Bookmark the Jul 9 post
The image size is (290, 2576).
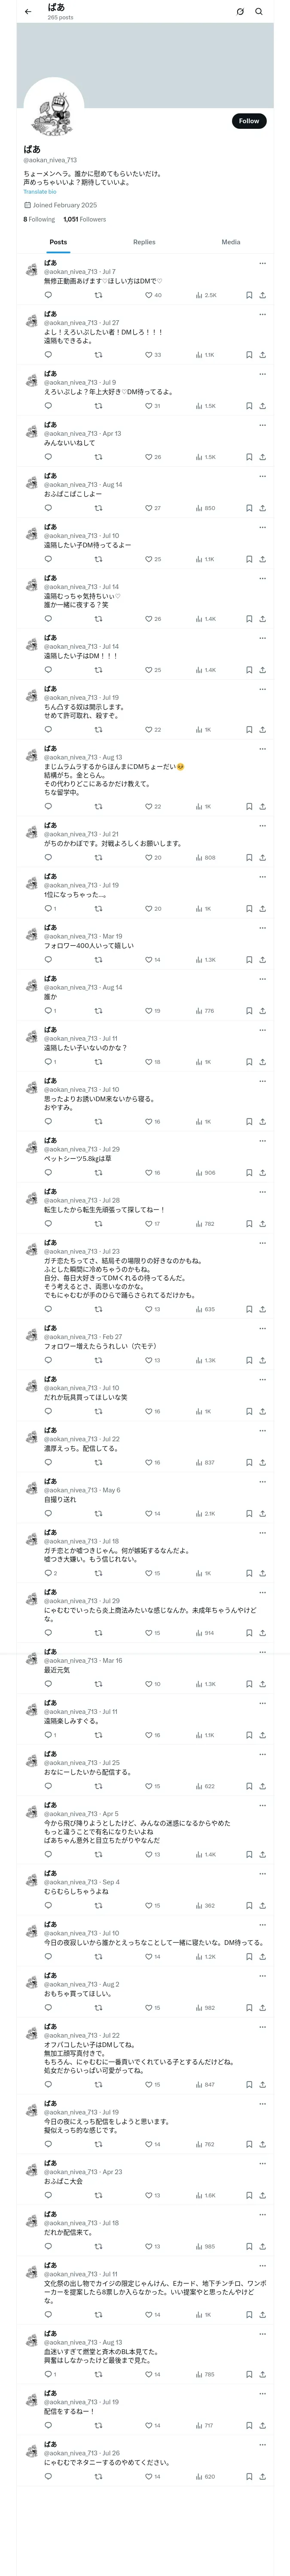[x=249, y=406]
